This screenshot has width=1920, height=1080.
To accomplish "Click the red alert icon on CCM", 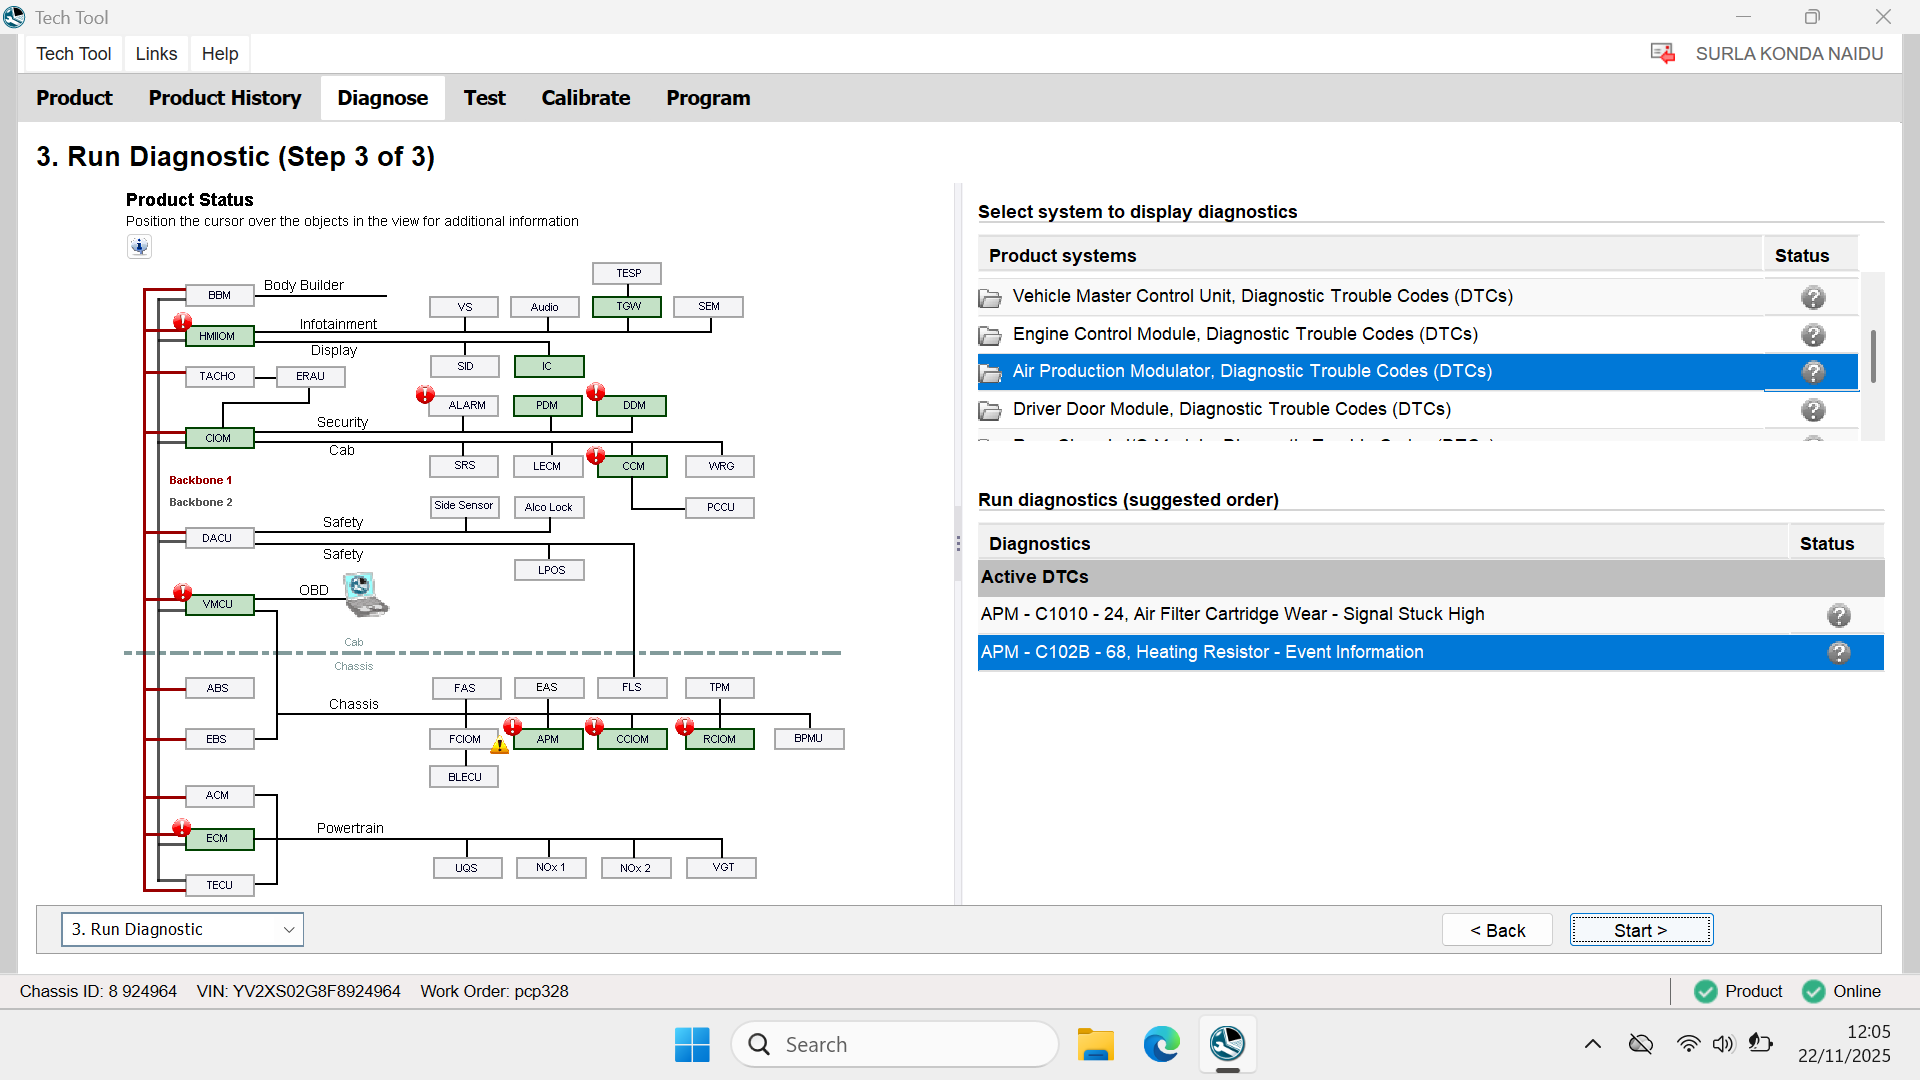I will (596, 456).
